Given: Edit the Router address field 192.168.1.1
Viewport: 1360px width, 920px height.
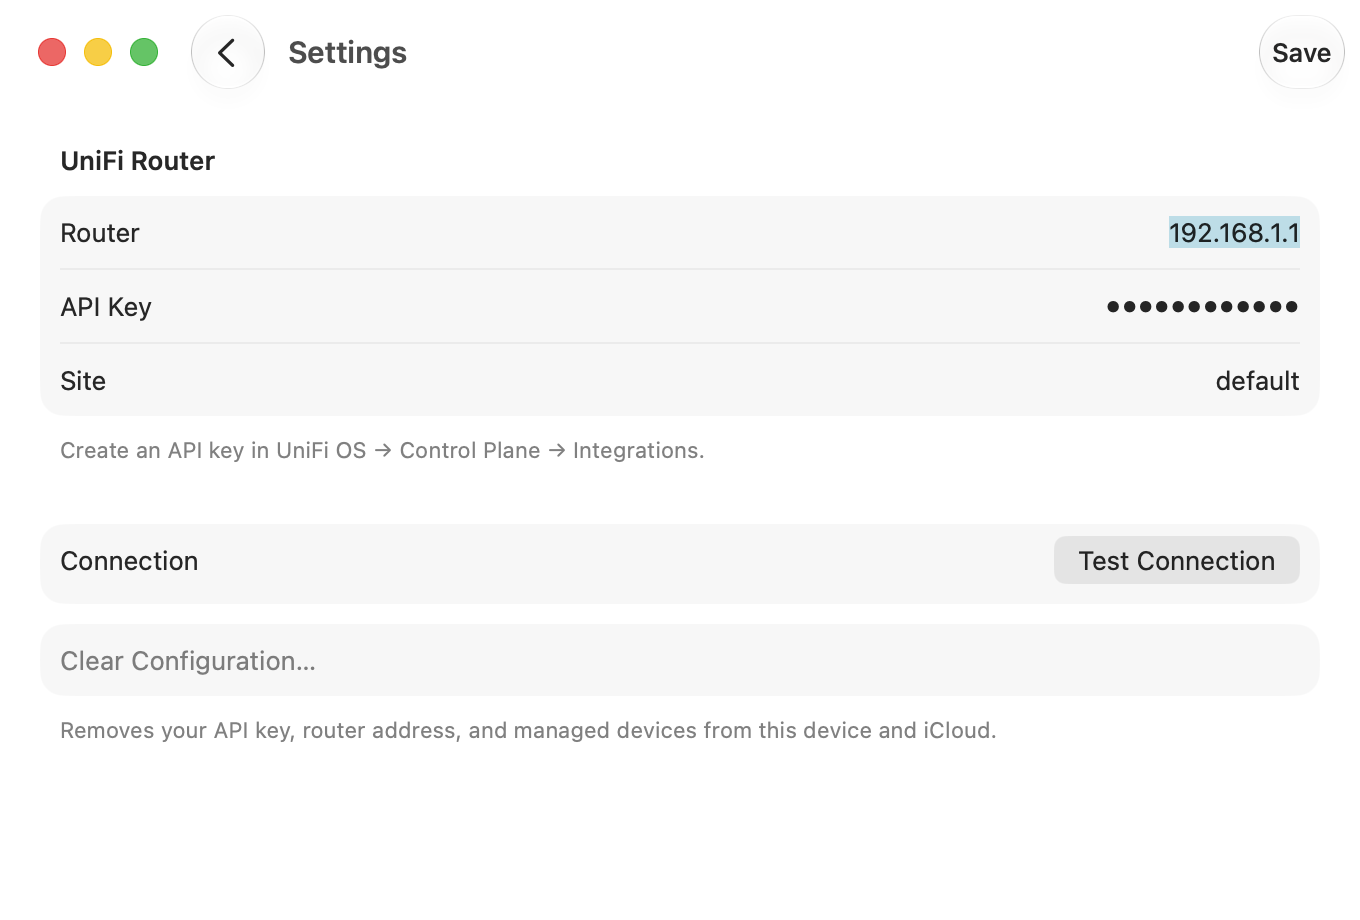Looking at the screenshot, I should click(1234, 232).
